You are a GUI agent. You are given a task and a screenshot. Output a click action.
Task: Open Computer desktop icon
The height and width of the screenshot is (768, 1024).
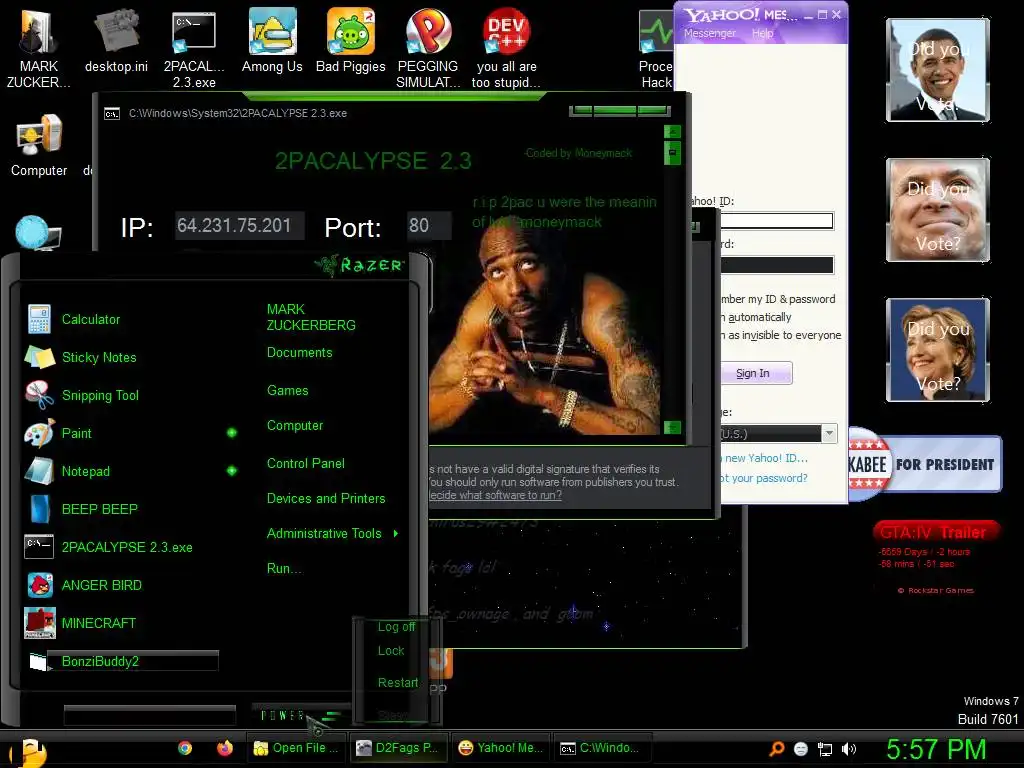click(x=39, y=145)
